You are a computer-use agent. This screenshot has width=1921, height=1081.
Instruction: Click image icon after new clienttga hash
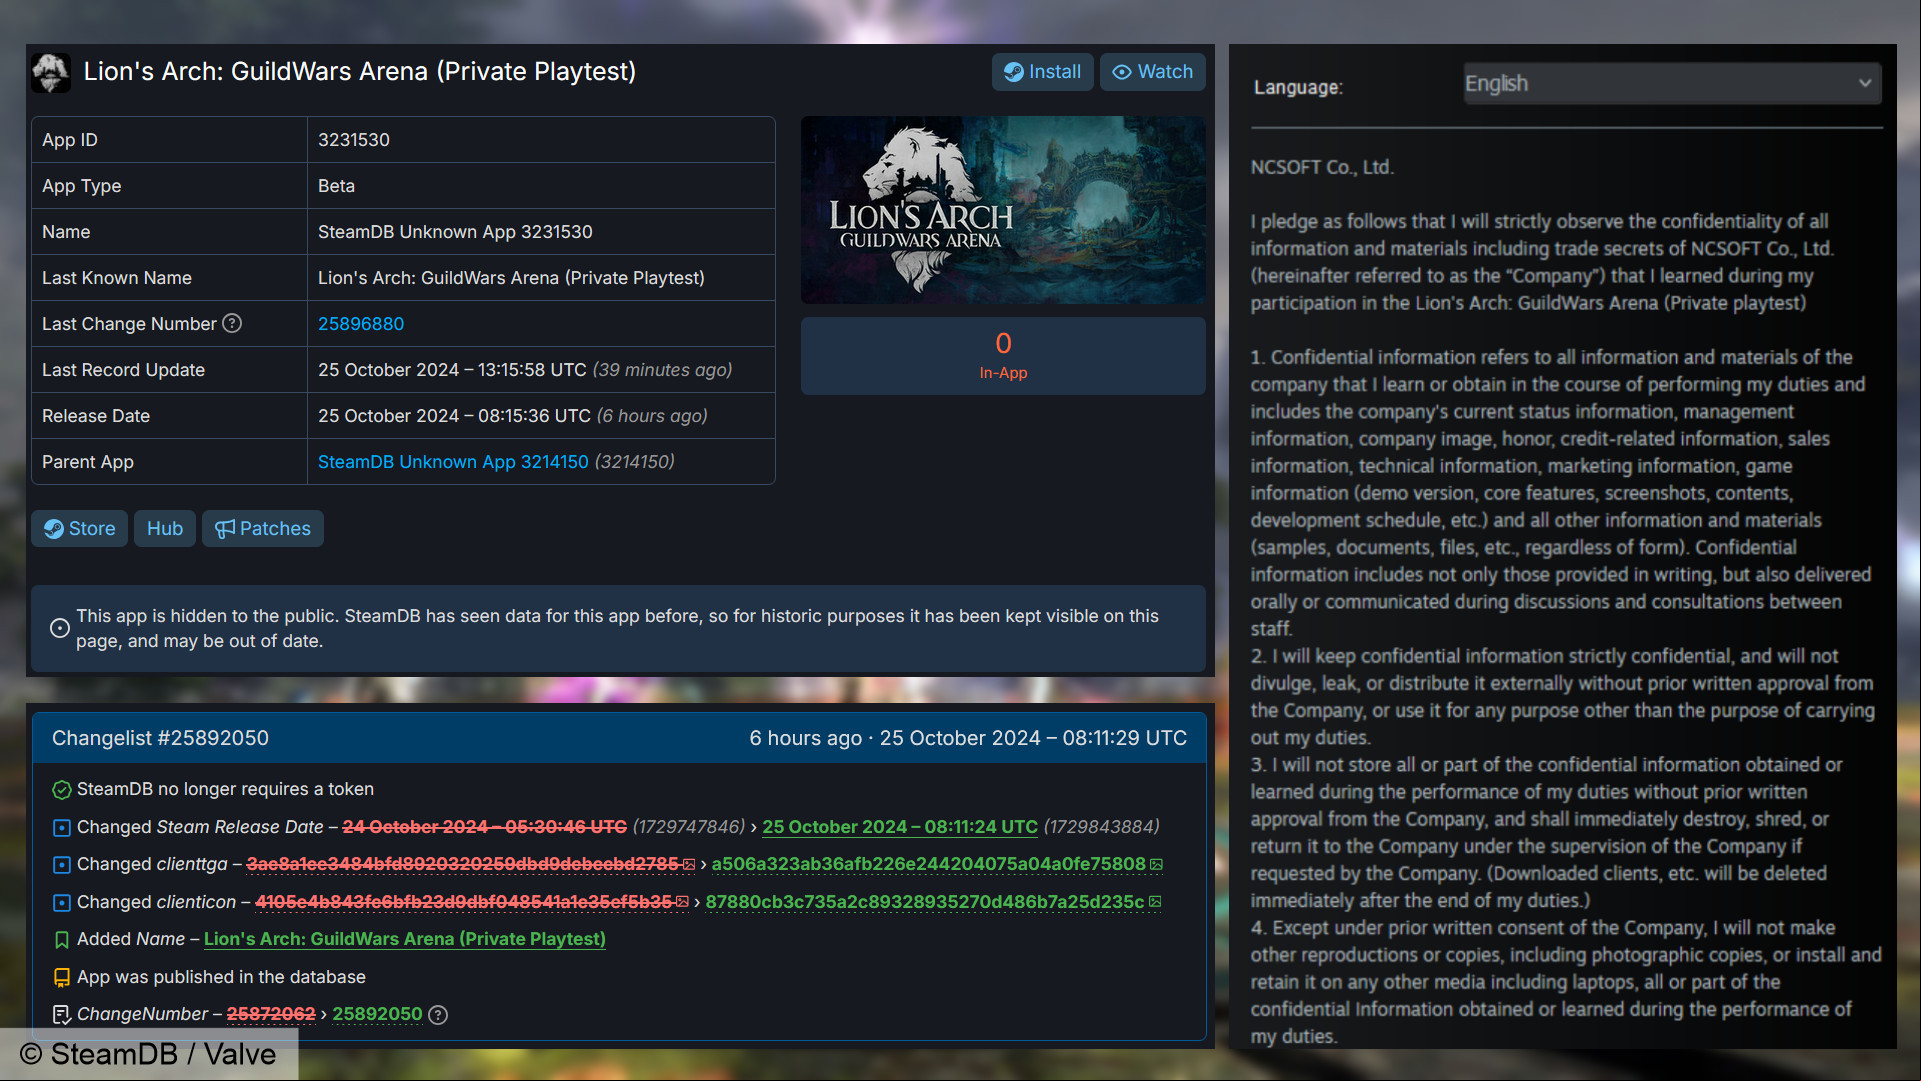coord(1156,865)
